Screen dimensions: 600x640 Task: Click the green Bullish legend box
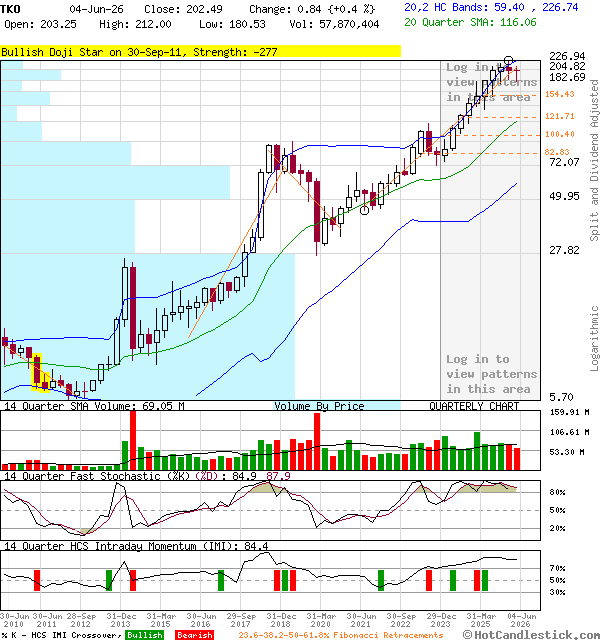pos(144,635)
